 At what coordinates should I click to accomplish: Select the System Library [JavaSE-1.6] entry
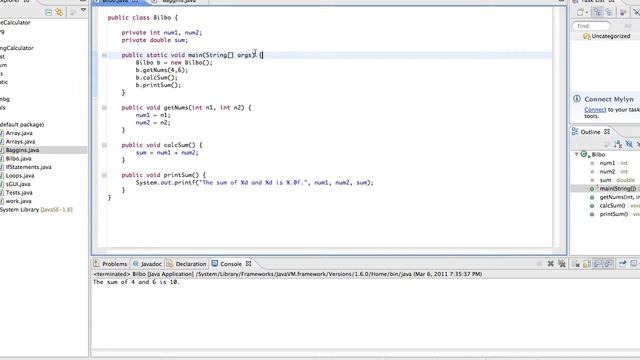36,210
